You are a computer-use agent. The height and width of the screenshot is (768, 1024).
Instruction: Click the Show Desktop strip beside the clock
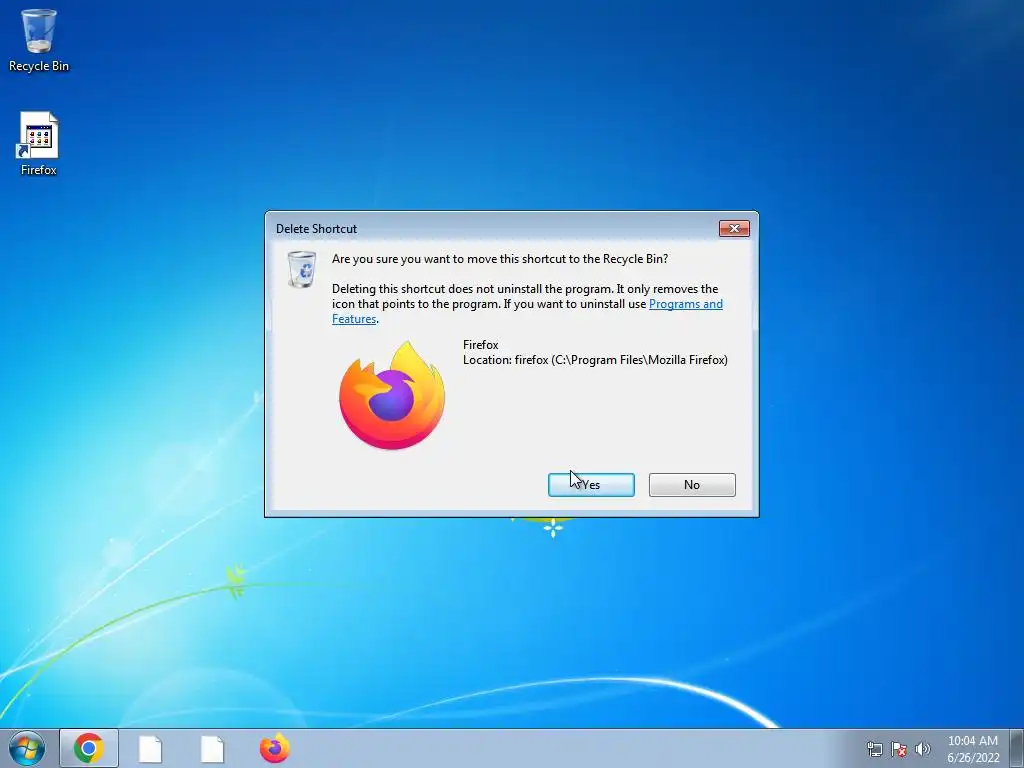(x=1017, y=748)
